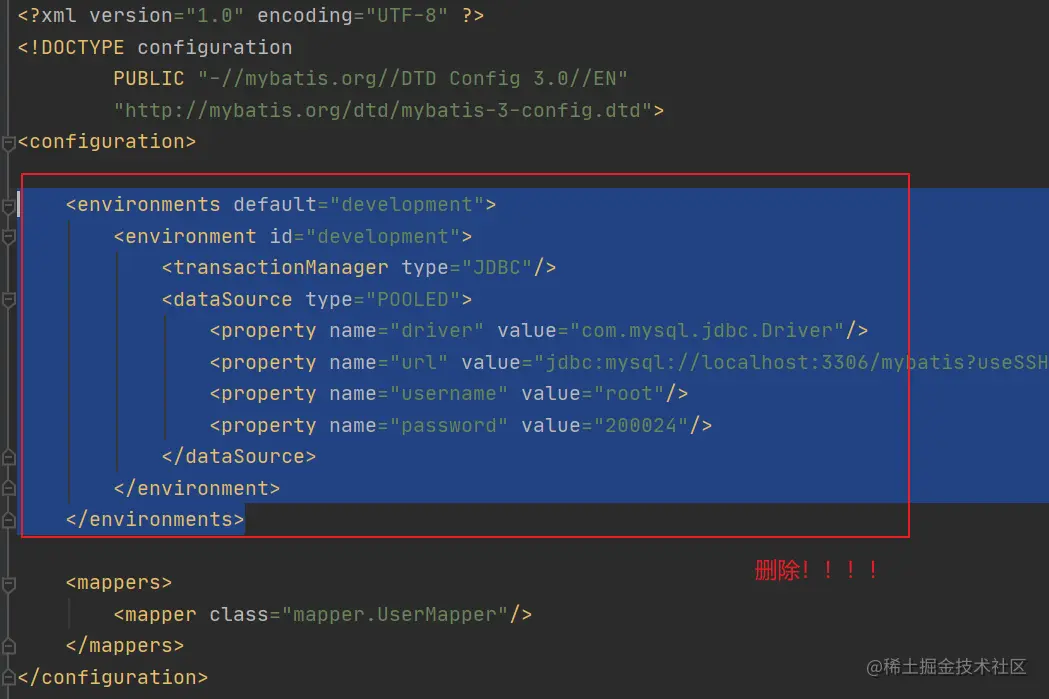1049x699 pixels.
Task: Click fold end marker at </mappers>
Action: pos(9,646)
